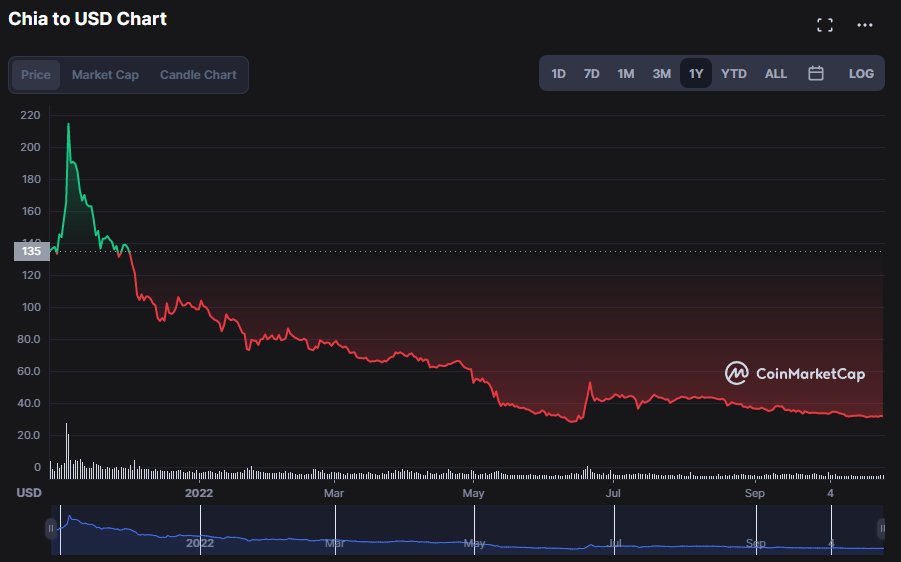Click the 220 y-axis value
The width and height of the screenshot is (901, 562).
(30, 115)
